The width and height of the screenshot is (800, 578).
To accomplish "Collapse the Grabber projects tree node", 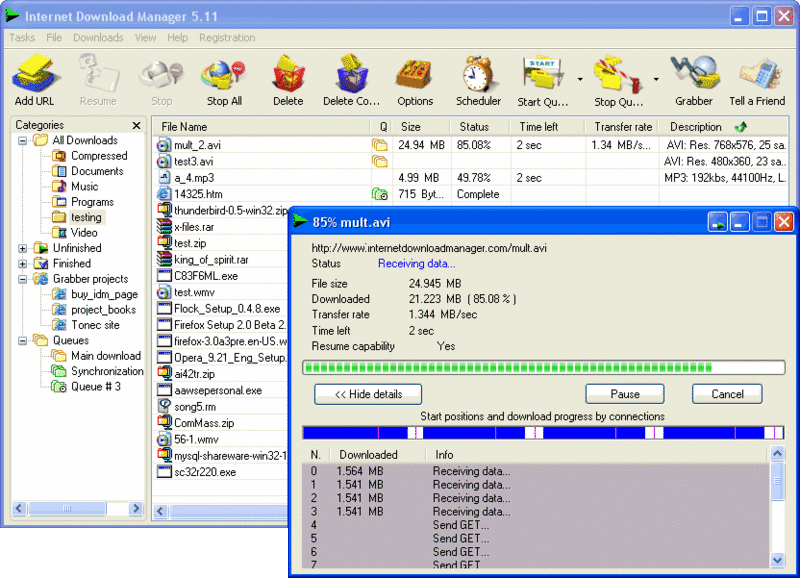I will coord(22,279).
